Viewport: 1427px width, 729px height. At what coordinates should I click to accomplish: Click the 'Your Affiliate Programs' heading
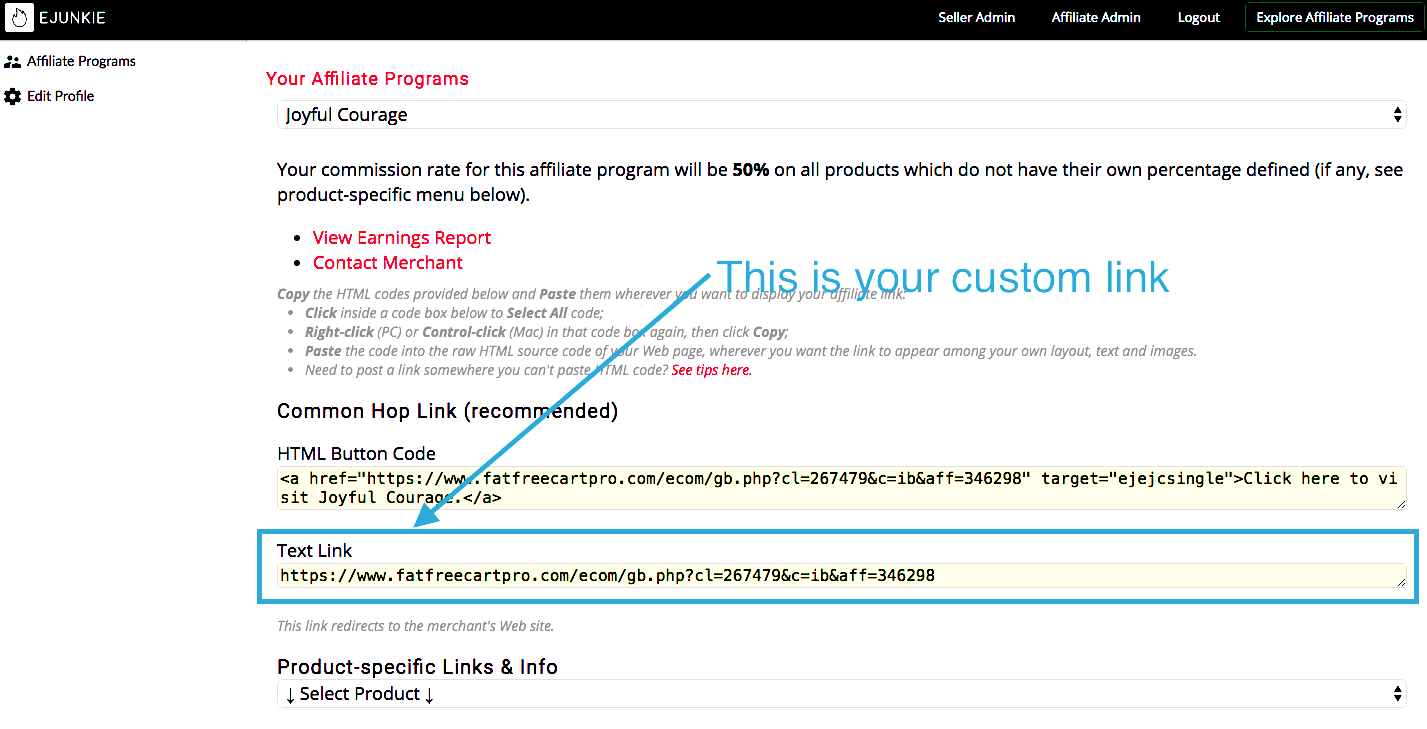[367, 79]
